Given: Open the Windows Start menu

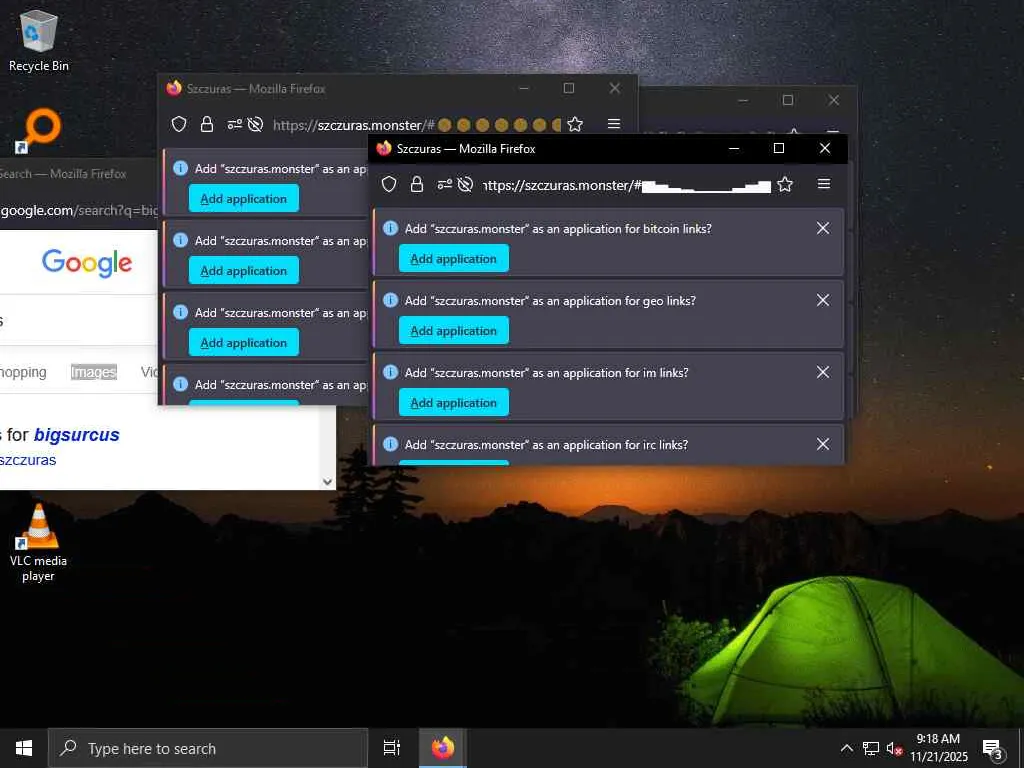Looking at the screenshot, I should click(24, 748).
